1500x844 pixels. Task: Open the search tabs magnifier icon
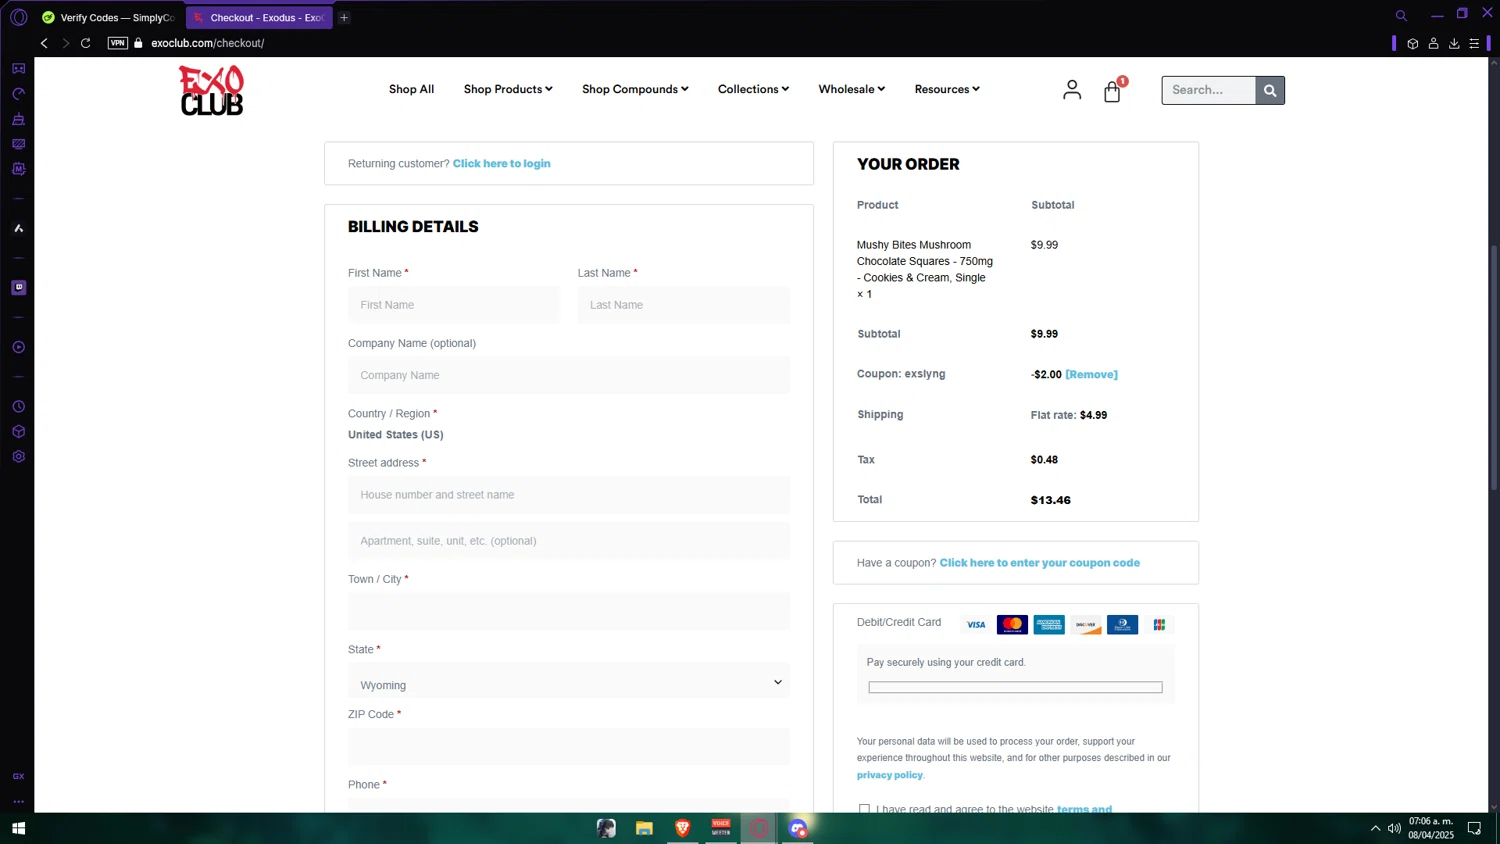tap(1401, 15)
